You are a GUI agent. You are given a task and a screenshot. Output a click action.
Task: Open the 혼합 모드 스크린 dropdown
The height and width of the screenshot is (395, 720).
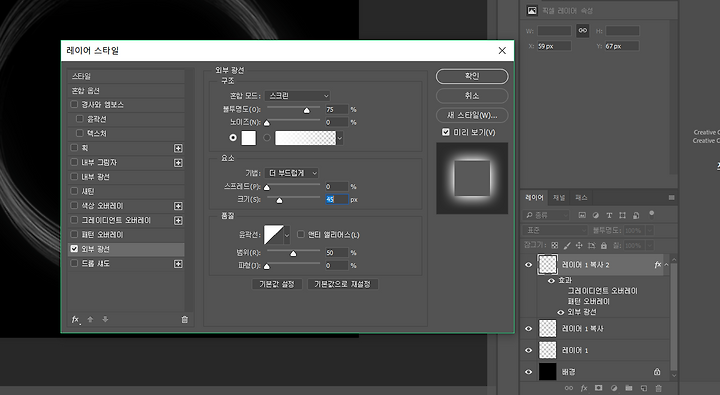[x=298, y=96]
